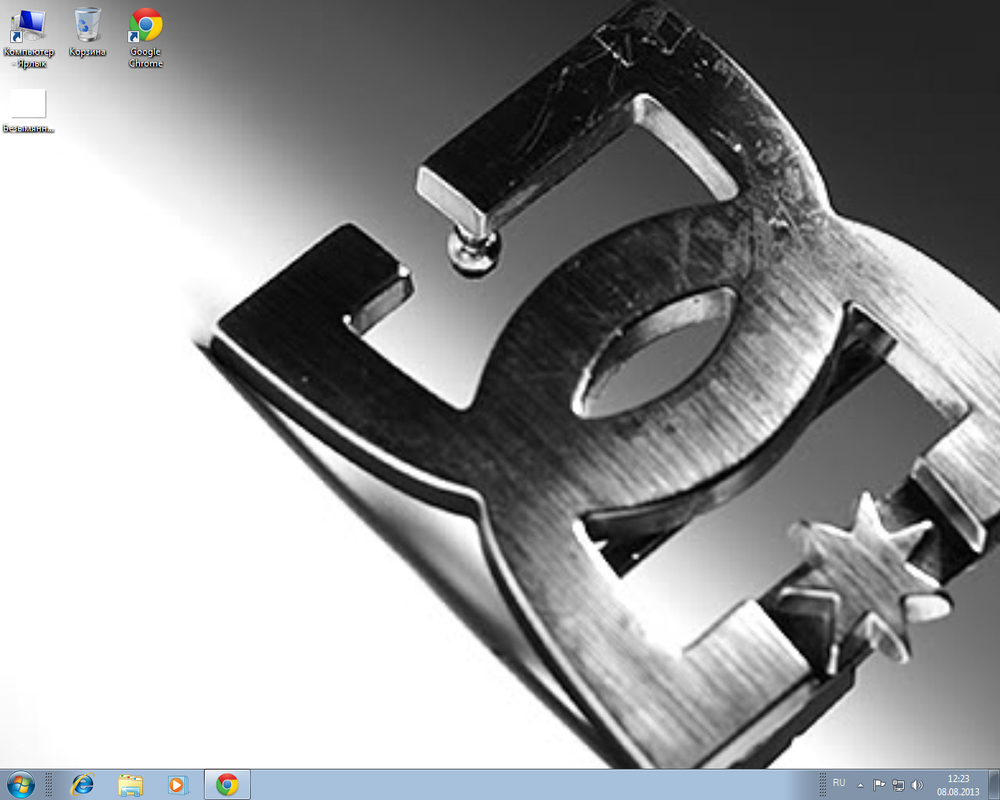The width and height of the screenshot is (1000, 800).
Task: Click the Show Desktop strip on the taskbar
Action: click(x=996, y=785)
